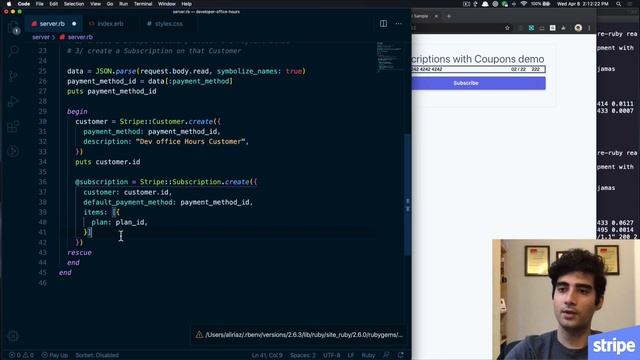Click the warning icon in the notification
Viewport: 640px width, 360px height.
[x=199, y=335]
